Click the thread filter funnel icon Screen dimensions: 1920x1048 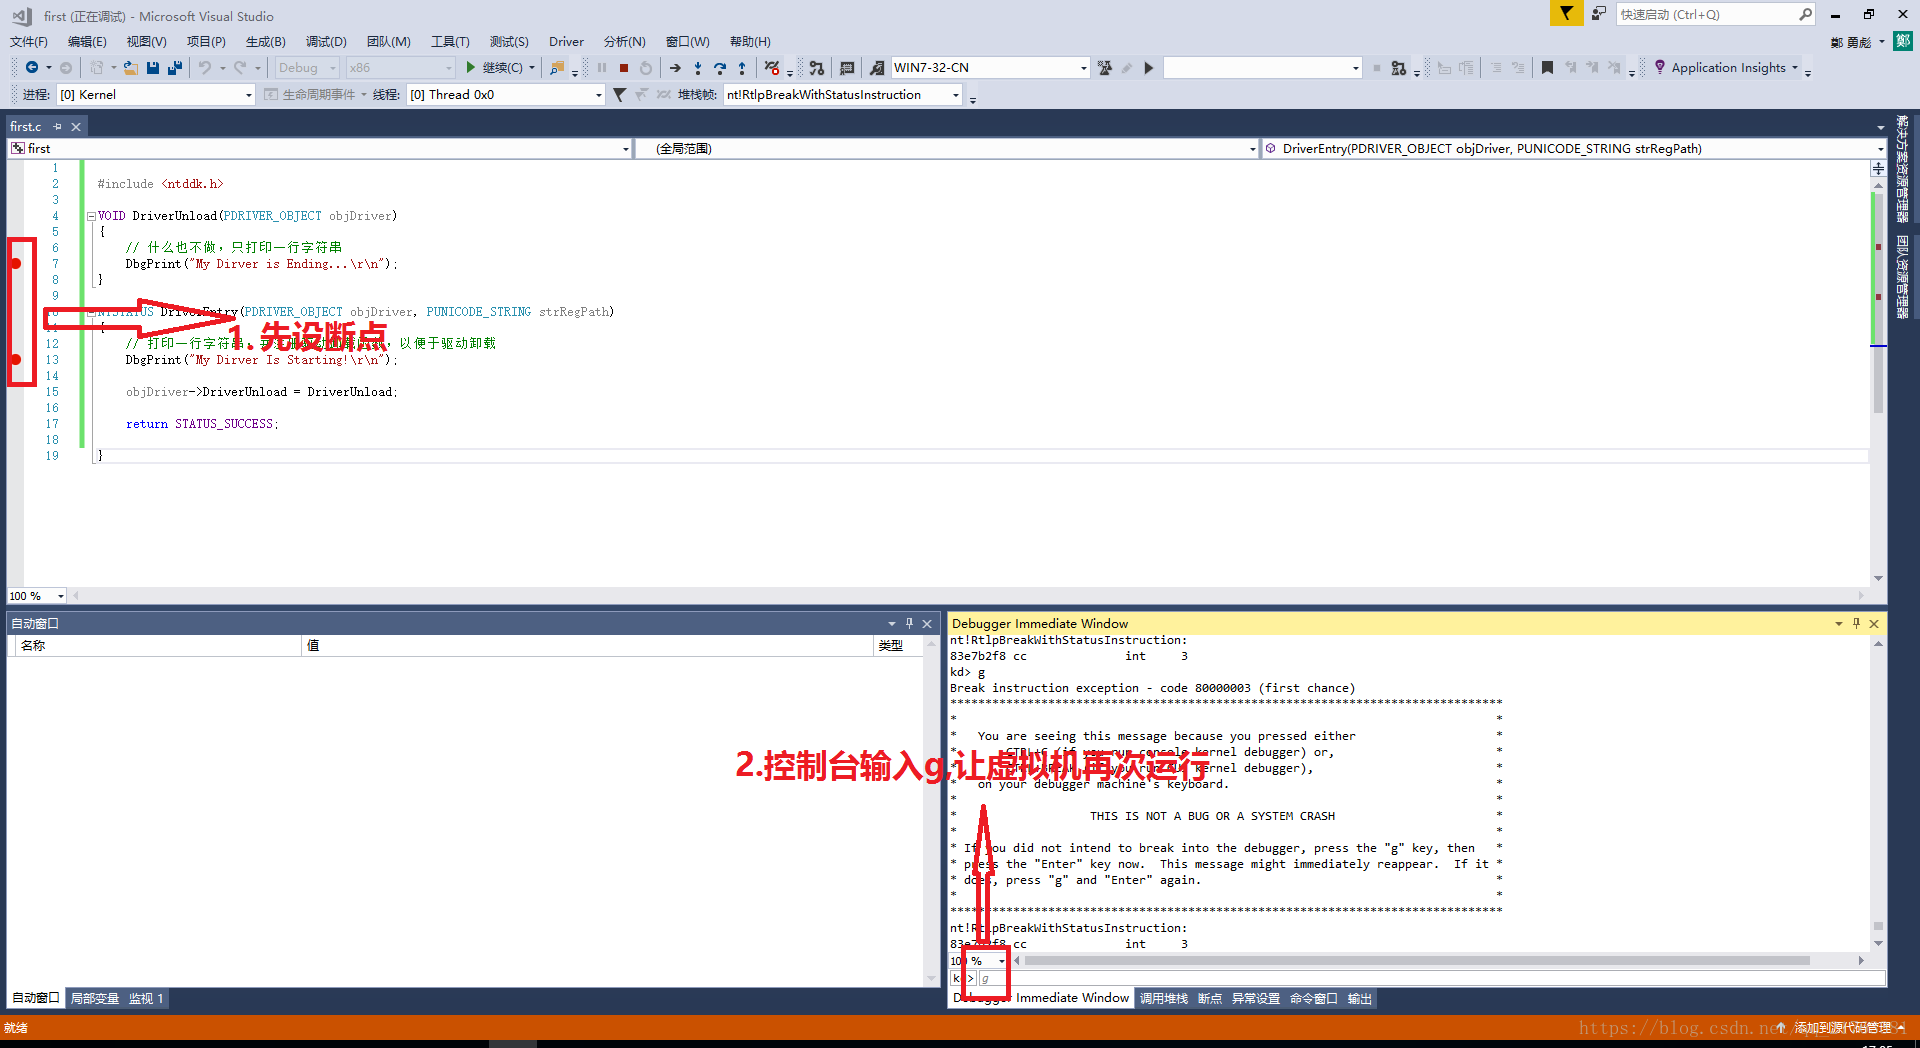click(620, 95)
